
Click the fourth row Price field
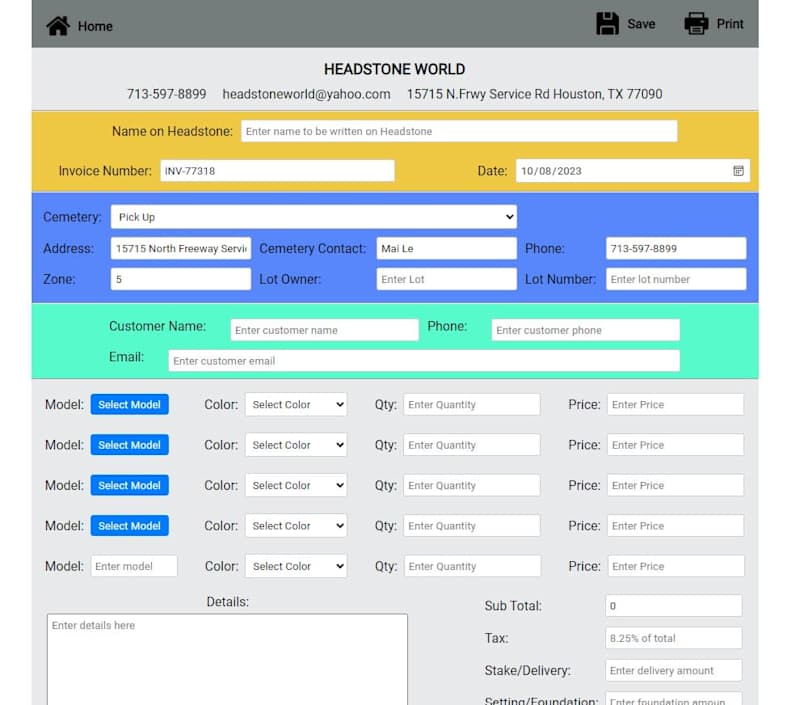pos(676,525)
